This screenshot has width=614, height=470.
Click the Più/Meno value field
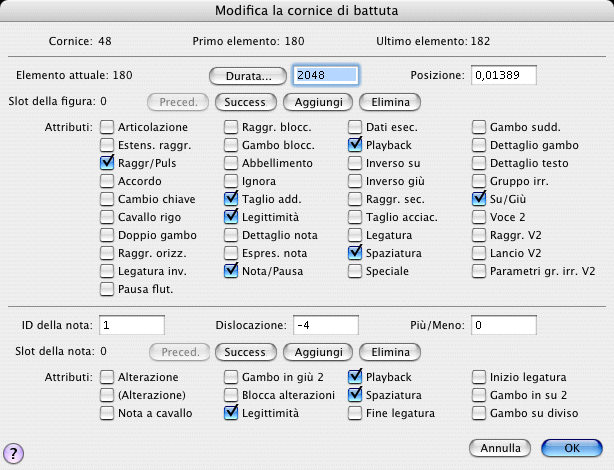(504, 325)
